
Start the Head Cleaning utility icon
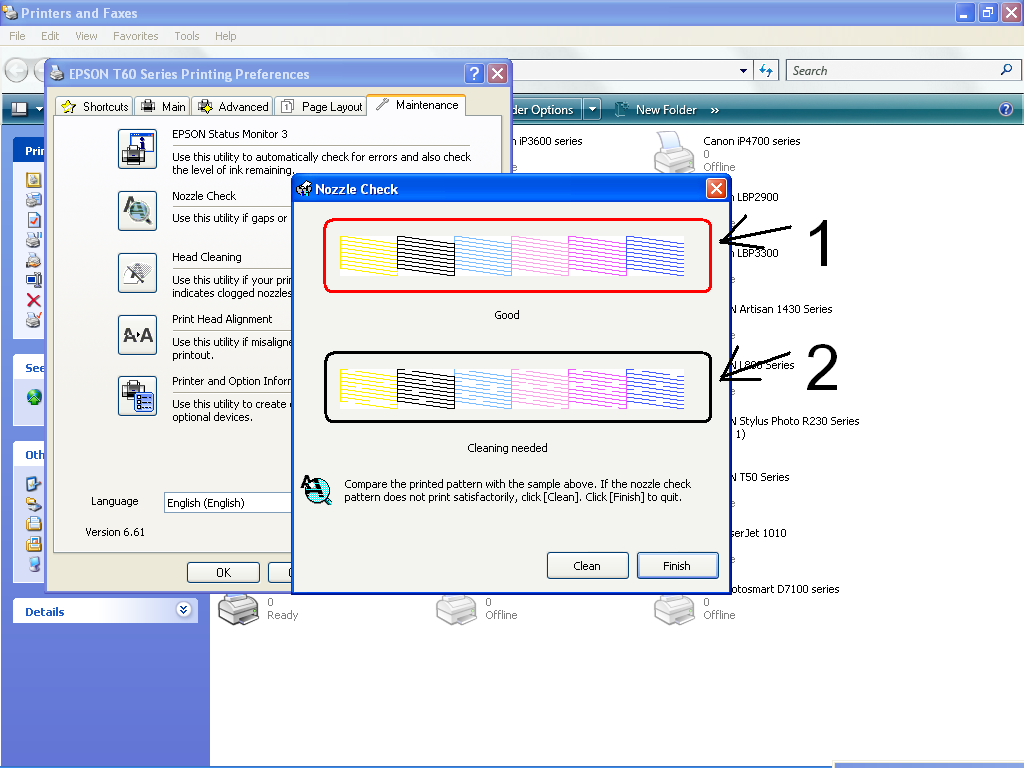tap(137, 273)
